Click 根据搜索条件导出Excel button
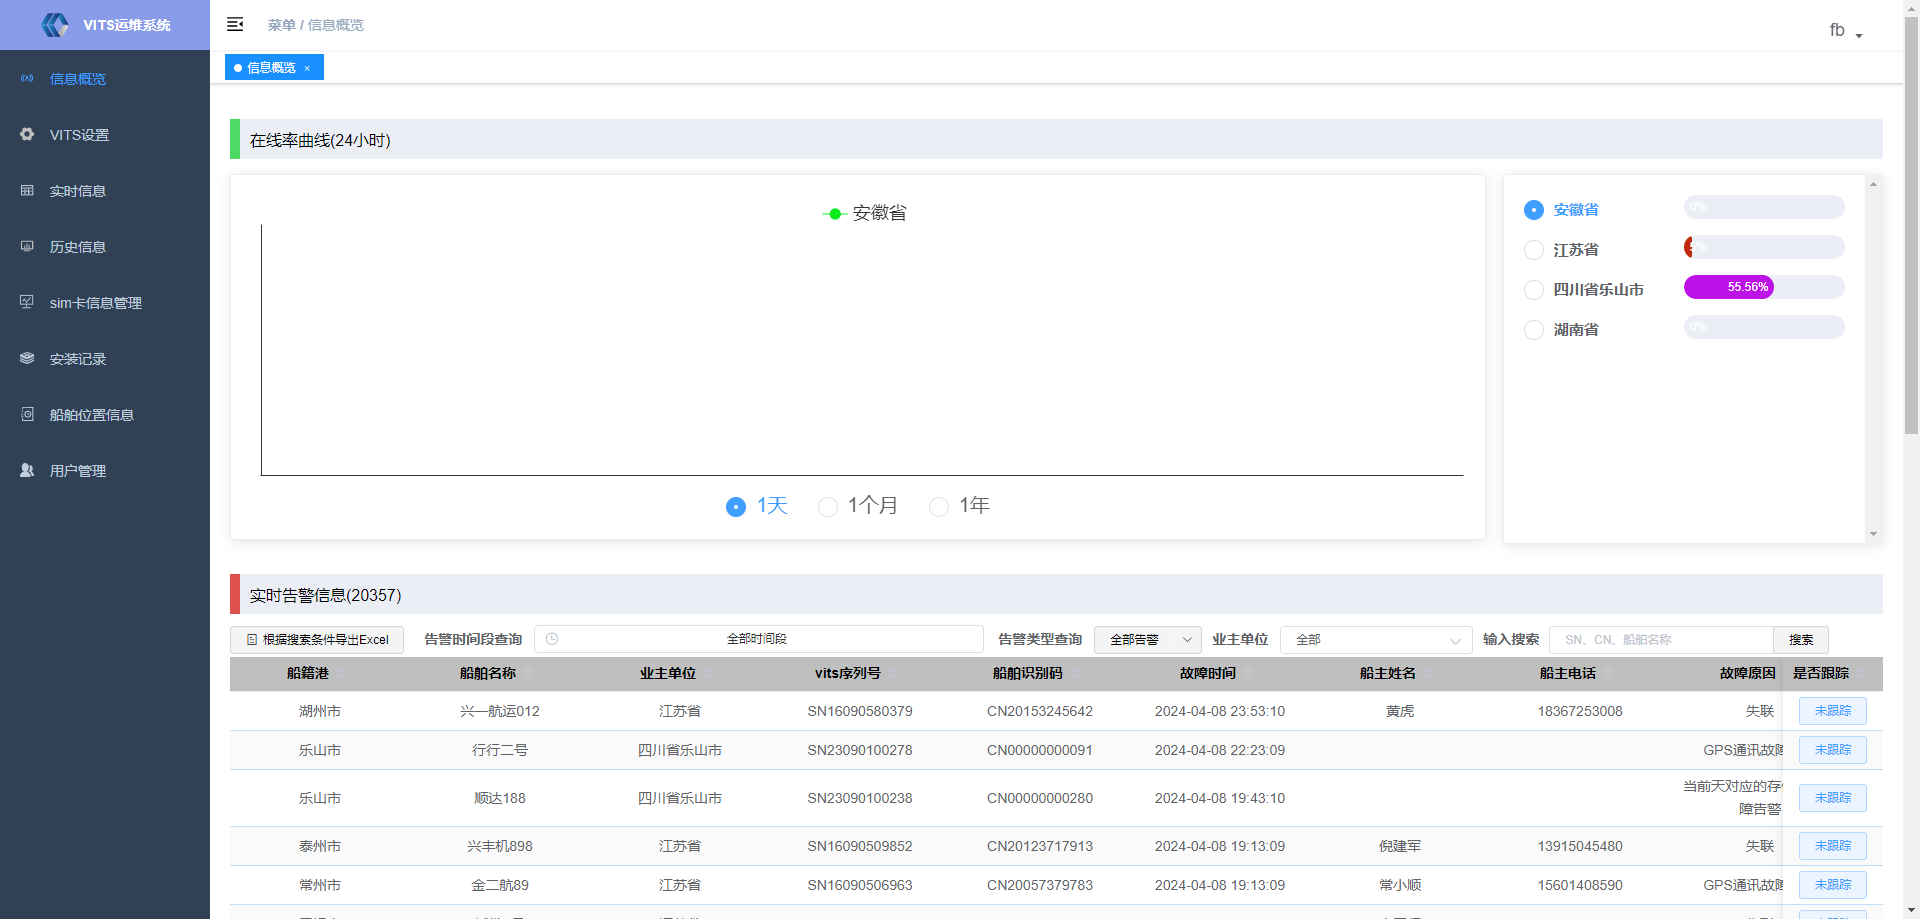 (x=317, y=640)
